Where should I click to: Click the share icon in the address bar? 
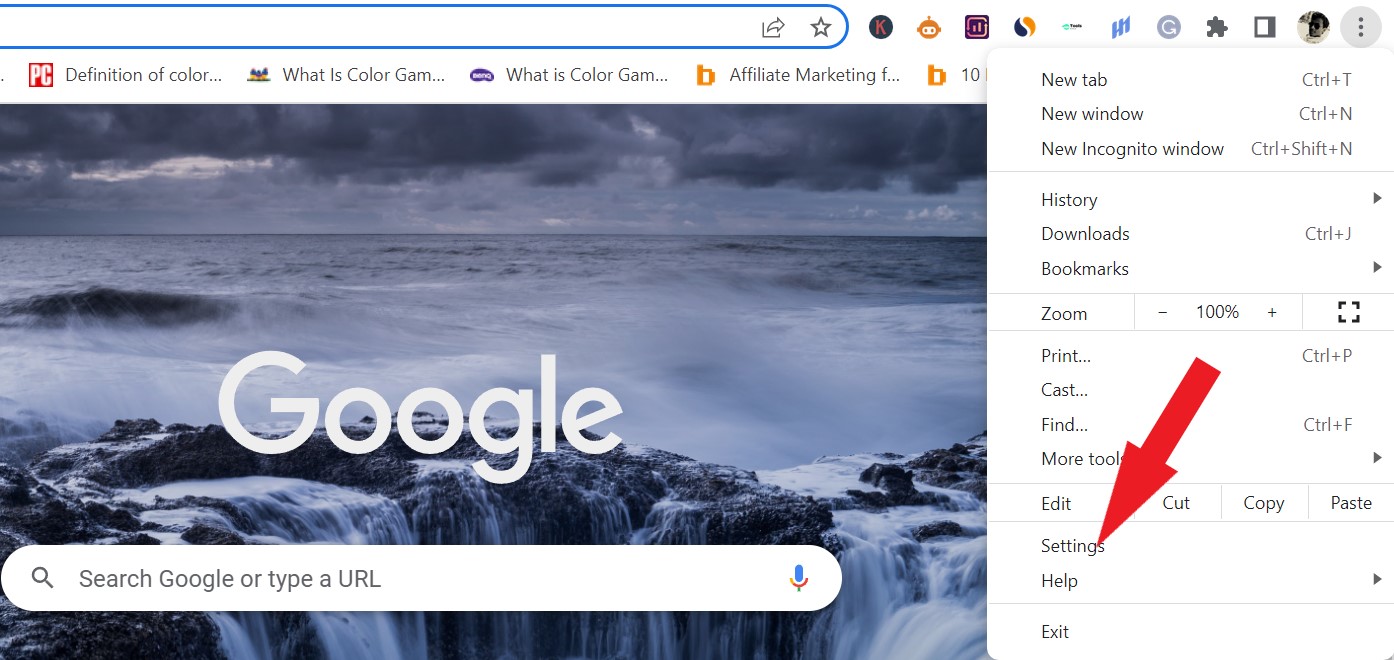[x=773, y=27]
